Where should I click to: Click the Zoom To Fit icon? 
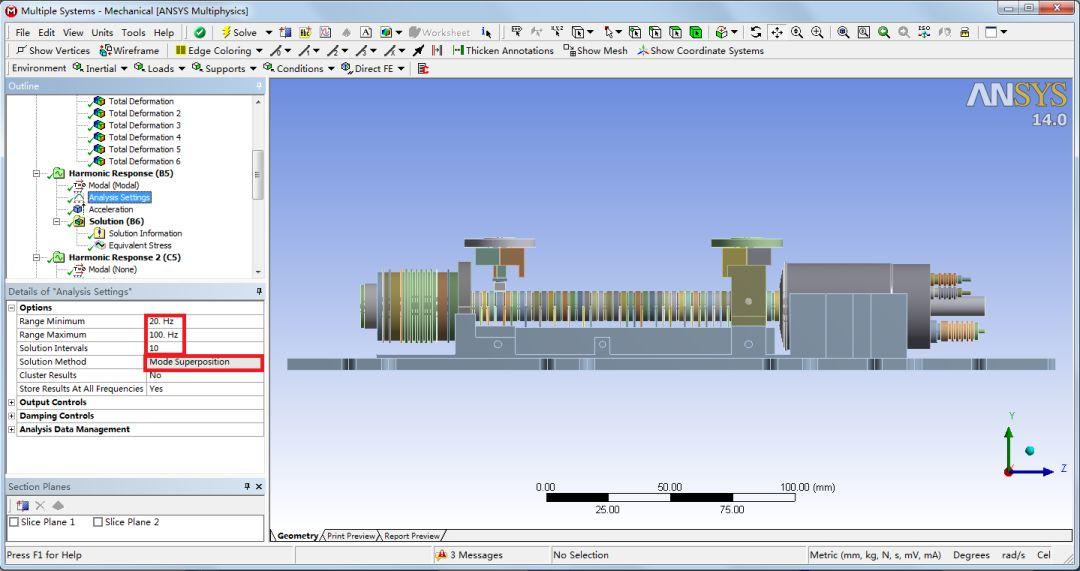(843, 32)
